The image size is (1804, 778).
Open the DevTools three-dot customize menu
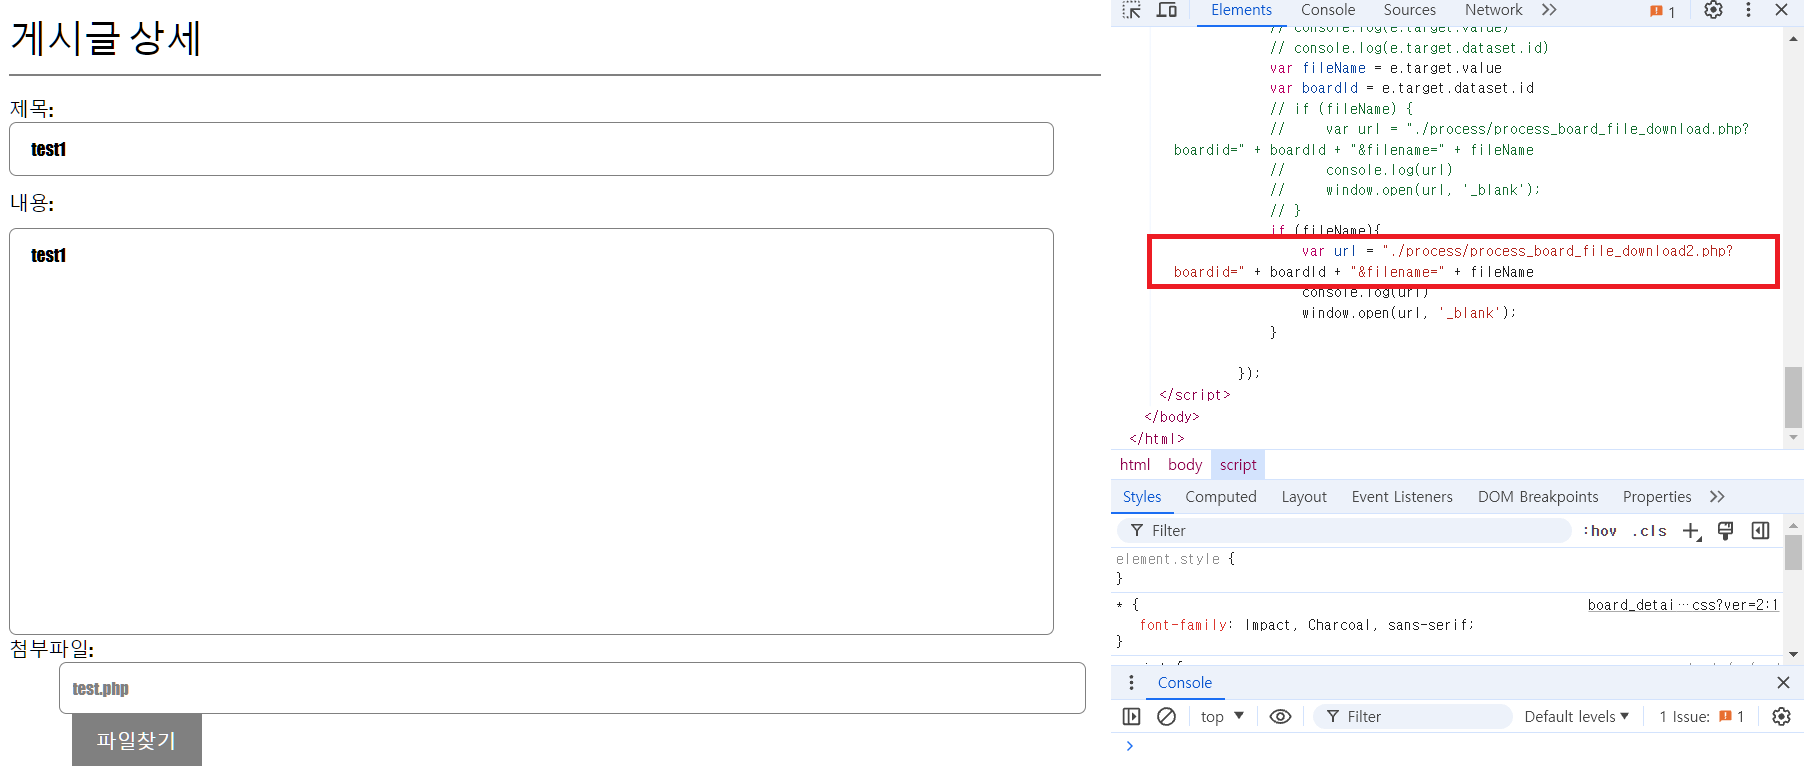1748,10
